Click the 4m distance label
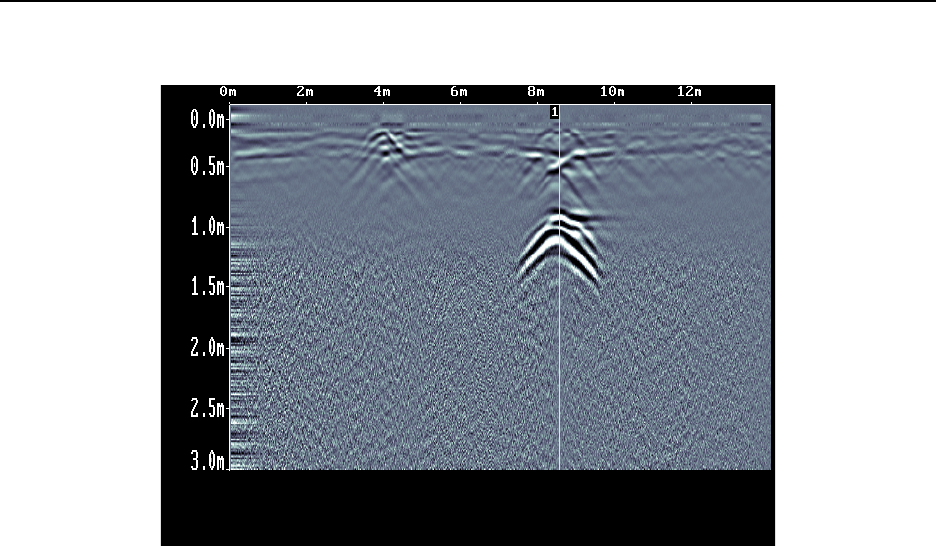Screen dimensions: 936x546 (382, 92)
